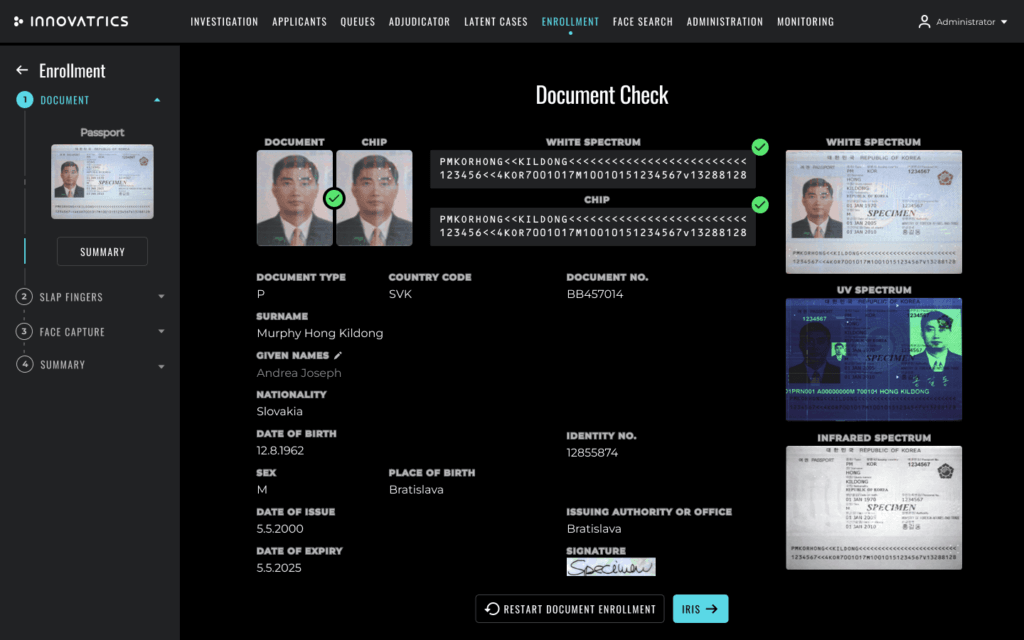Screen dimensions: 1024x640
Task: Click the Summary button under Passport
Action: click(103, 251)
